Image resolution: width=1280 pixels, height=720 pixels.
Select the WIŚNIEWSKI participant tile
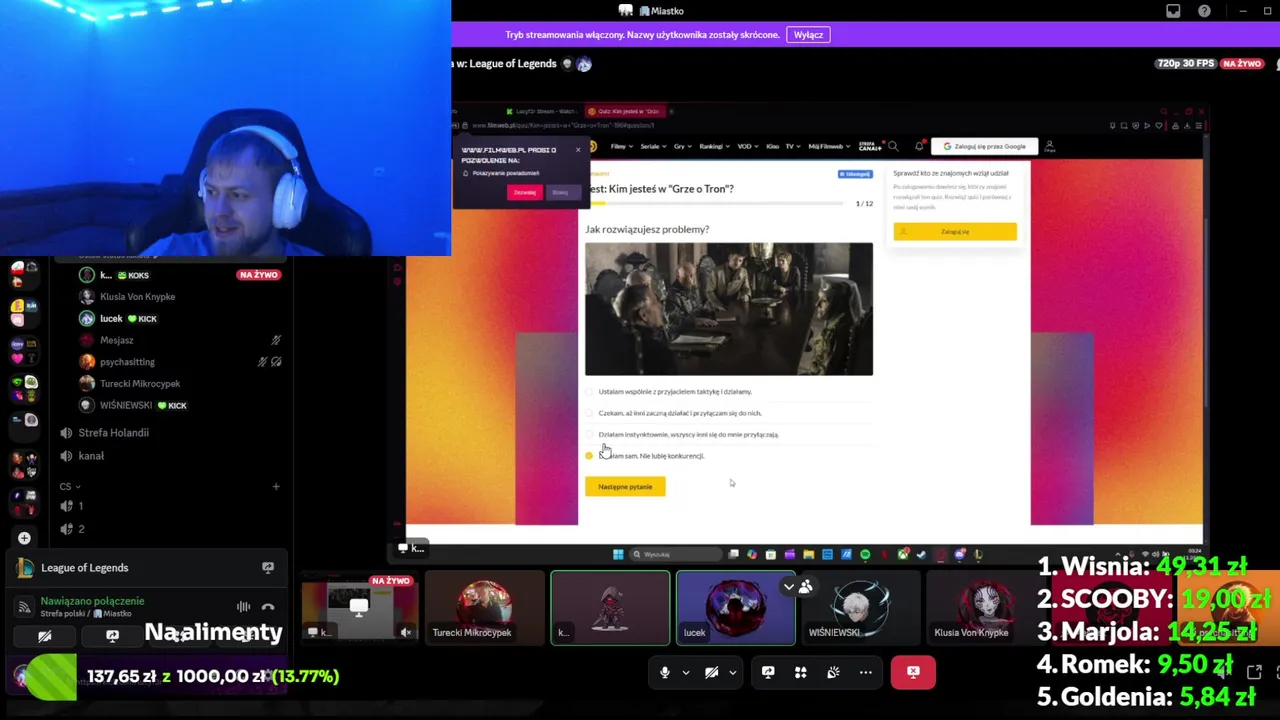click(x=861, y=608)
